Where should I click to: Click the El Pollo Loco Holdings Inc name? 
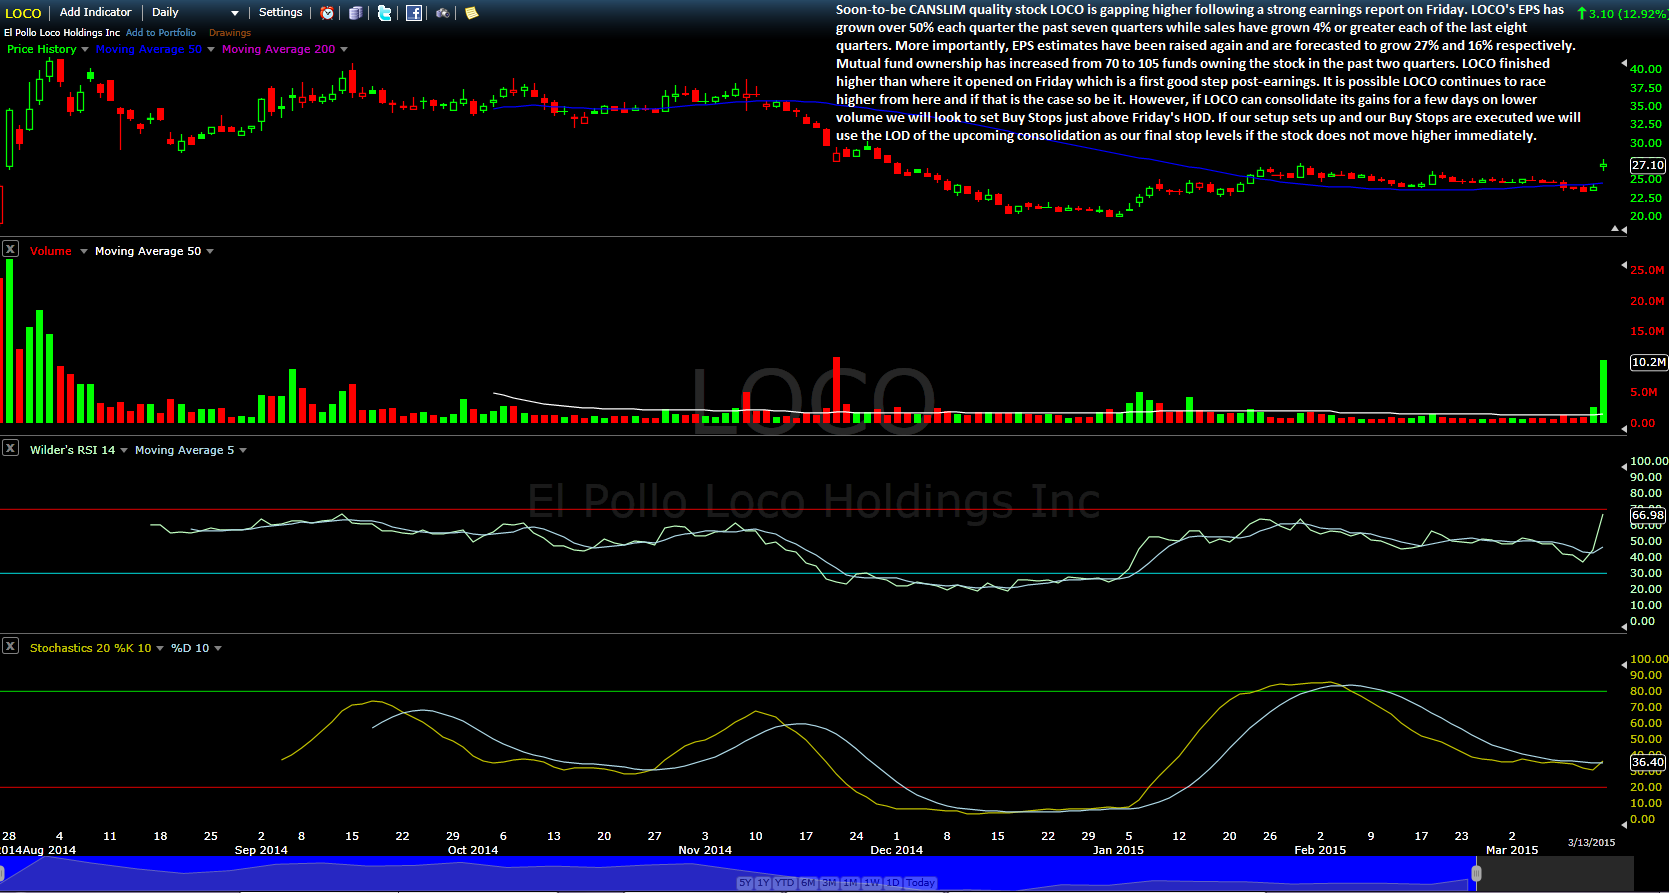pos(62,33)
